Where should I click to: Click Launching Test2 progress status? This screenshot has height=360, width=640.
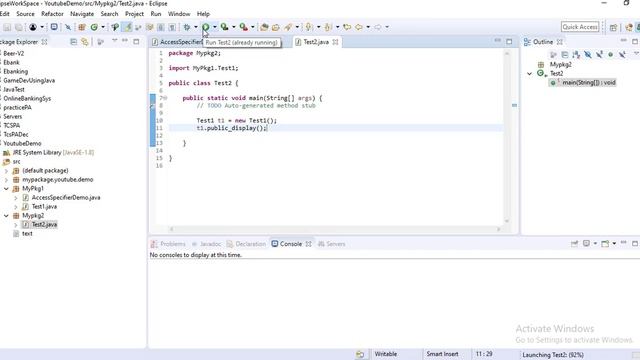(553, 355)
